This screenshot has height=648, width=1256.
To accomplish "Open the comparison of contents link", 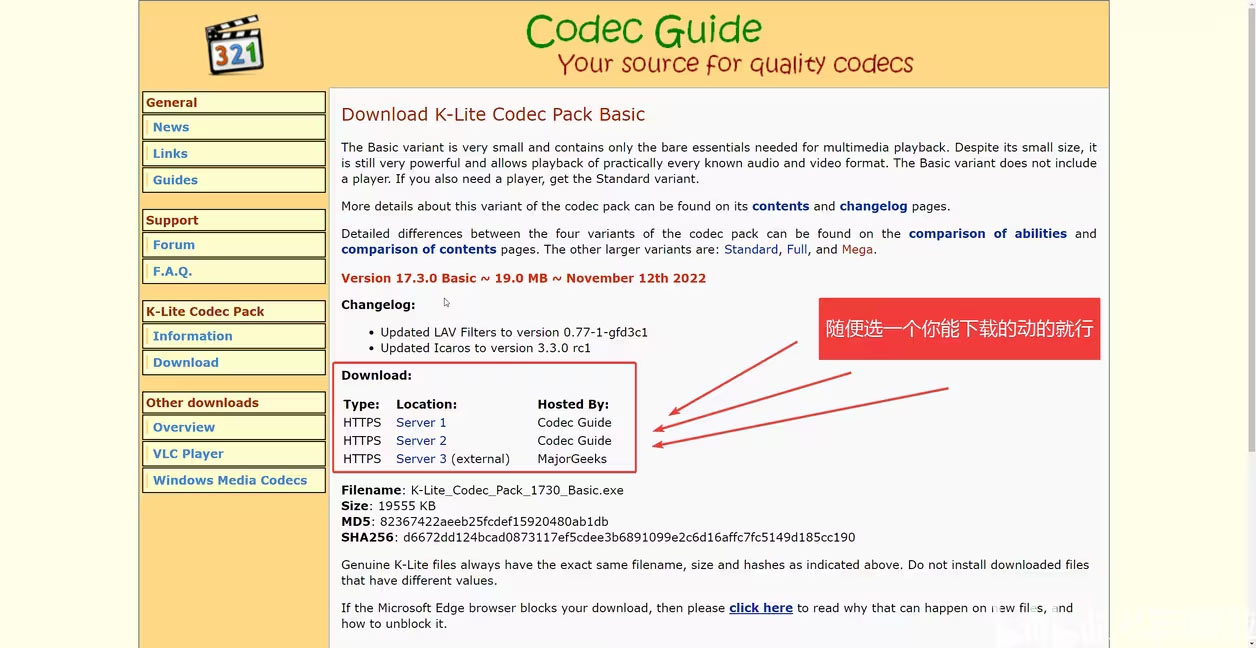I will (418, 250).
